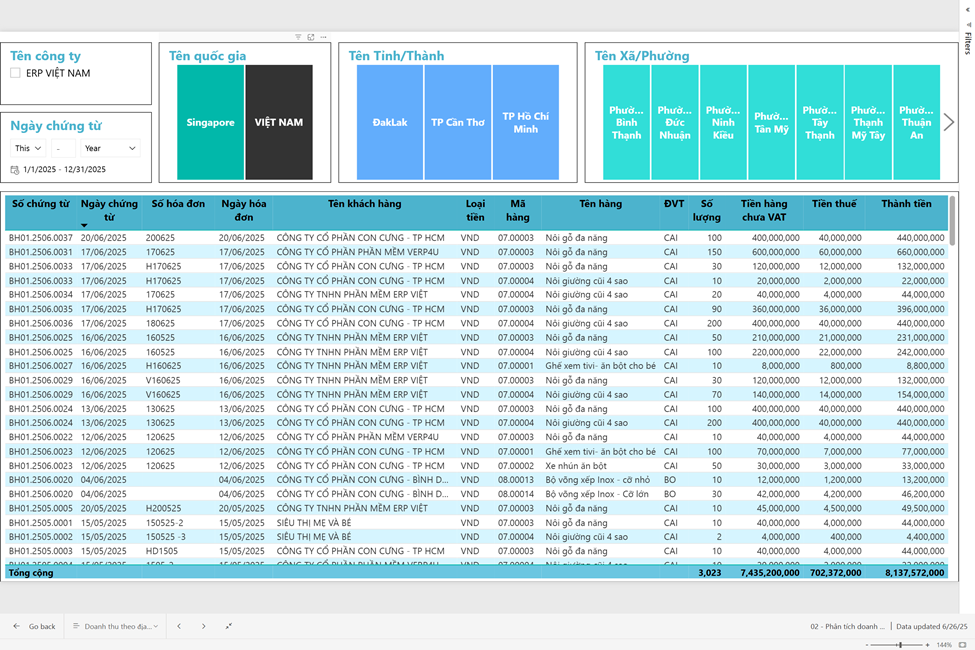The image size is (975, 650).
Task: Click the focus mode icon above Tên quốc gia
Action: click(311, 37)
